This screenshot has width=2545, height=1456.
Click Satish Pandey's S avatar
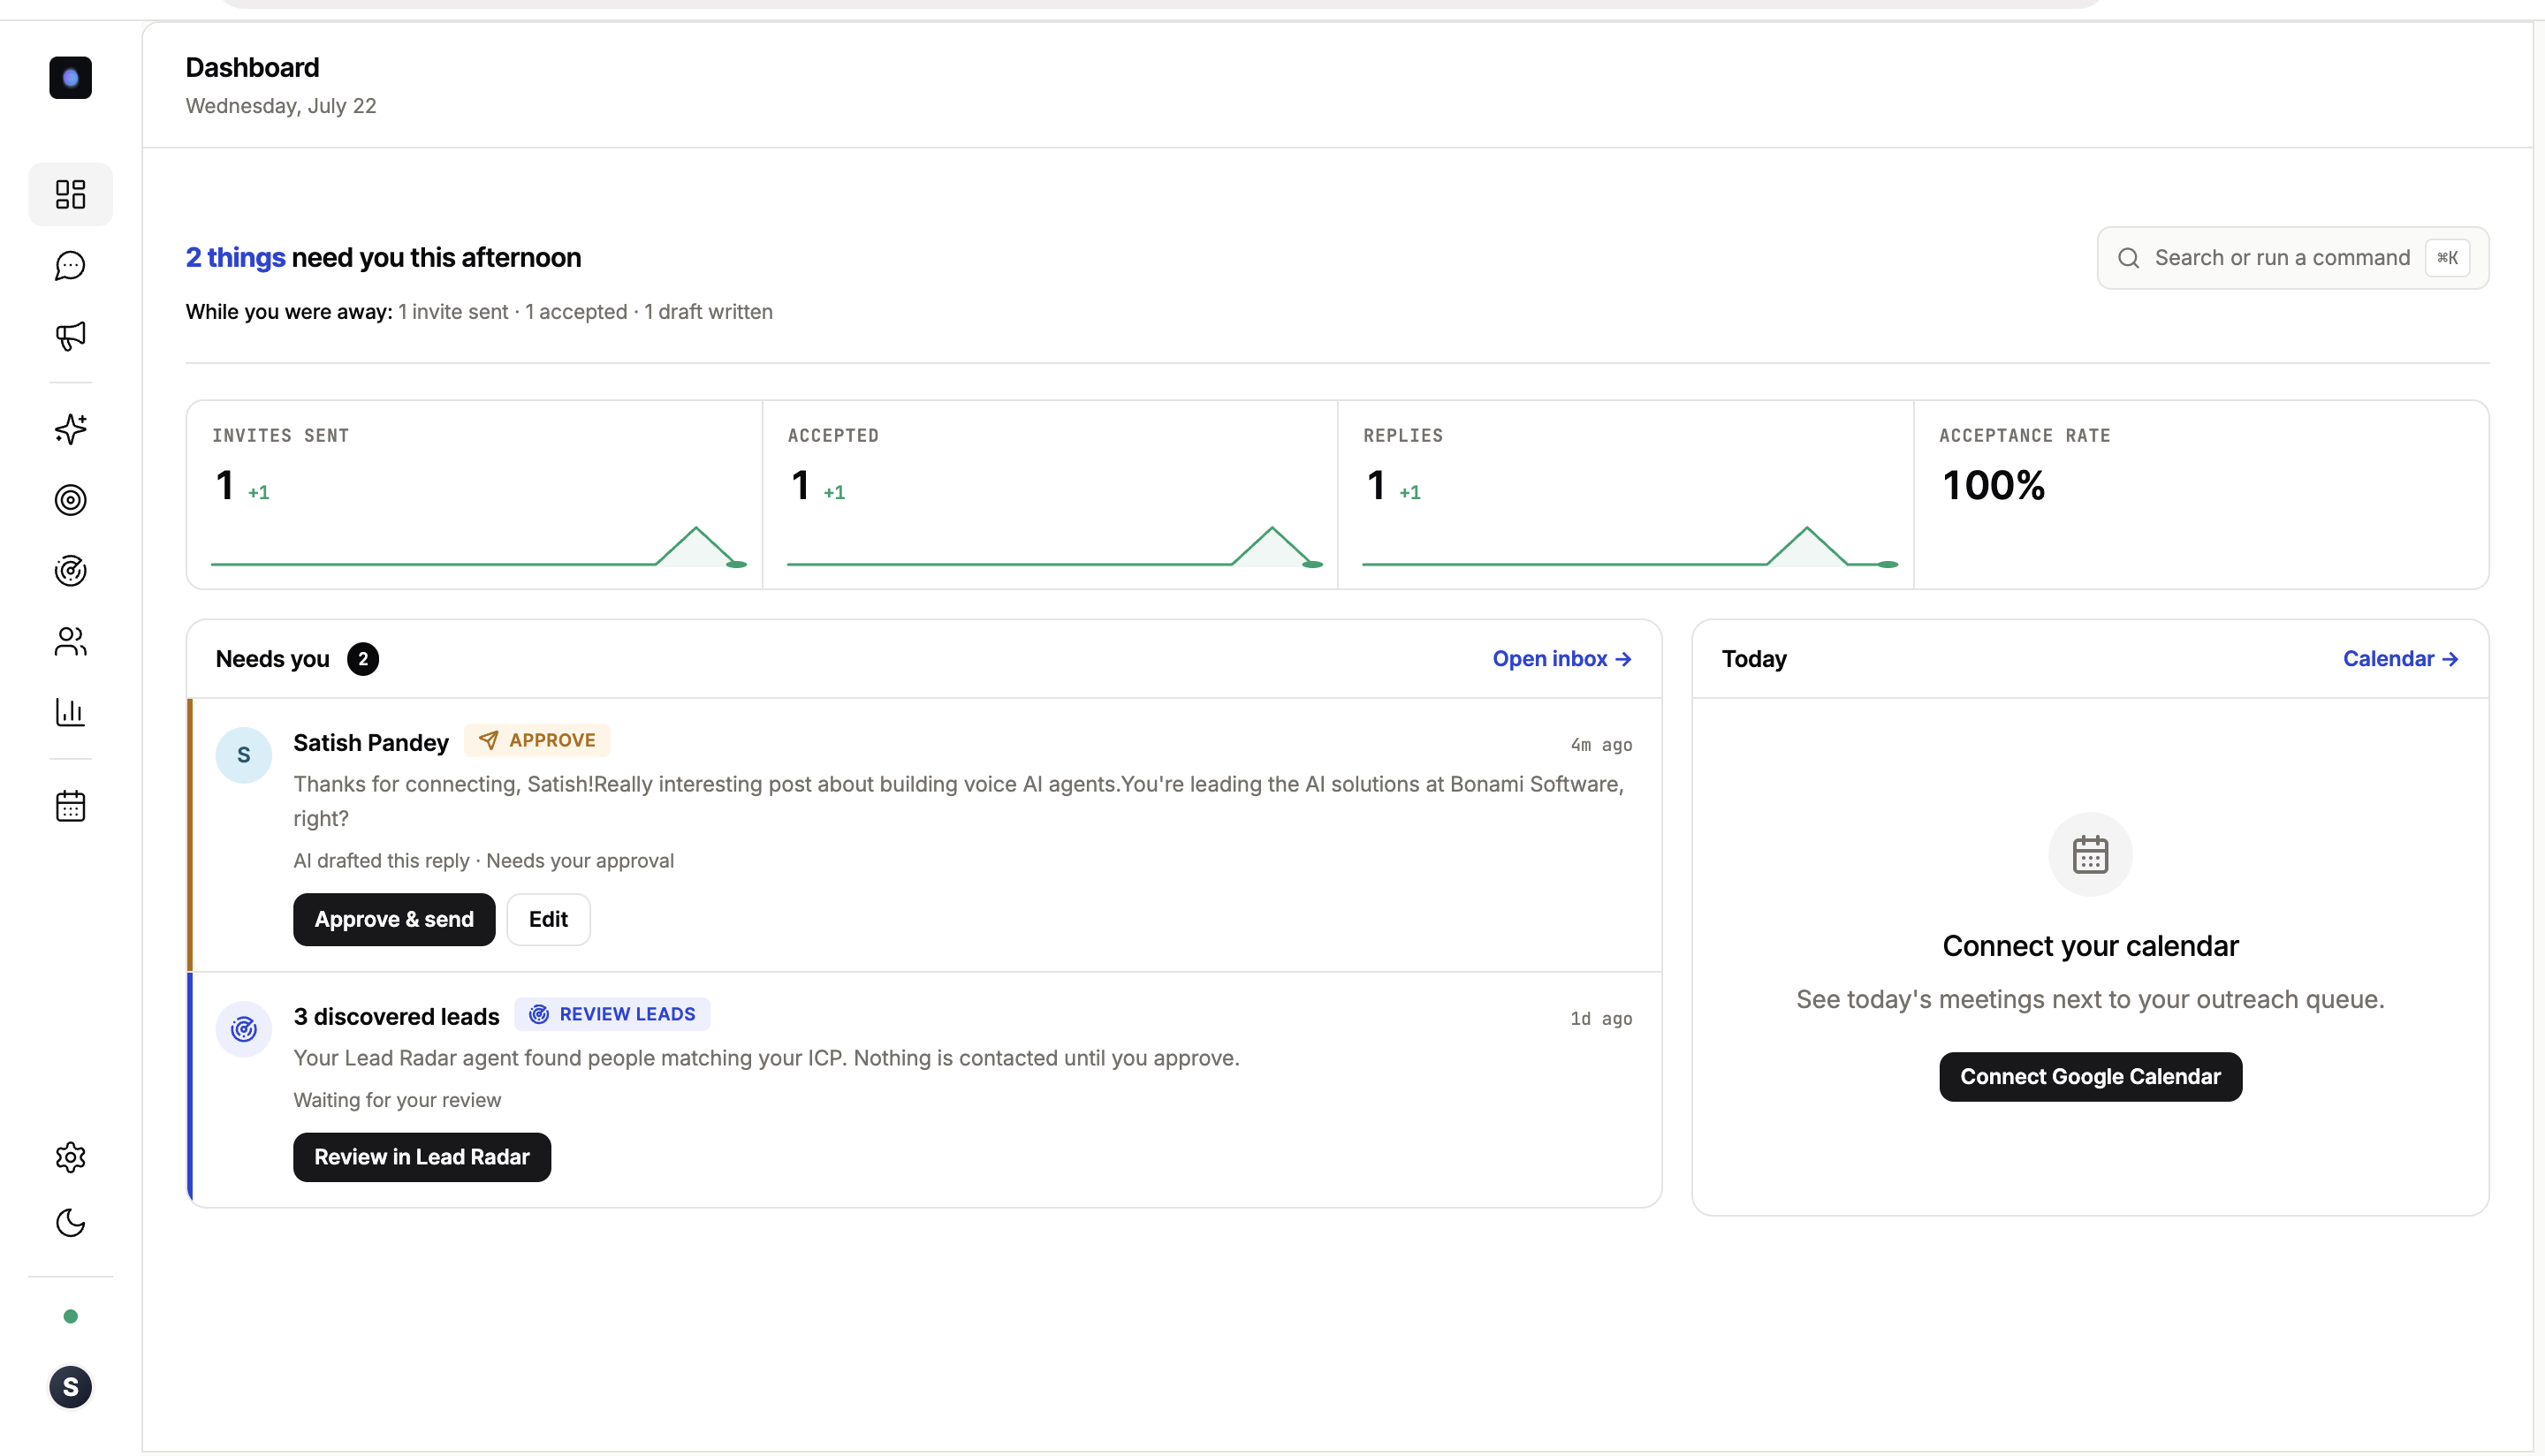pos(244,755)
